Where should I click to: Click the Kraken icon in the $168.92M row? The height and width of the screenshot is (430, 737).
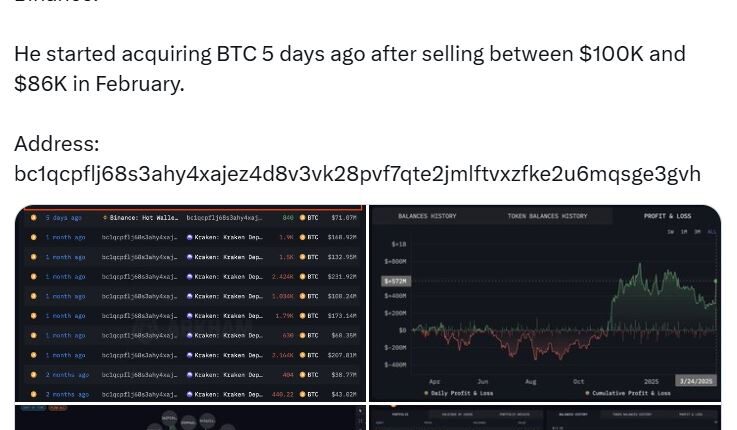click(x=190, y=237)
